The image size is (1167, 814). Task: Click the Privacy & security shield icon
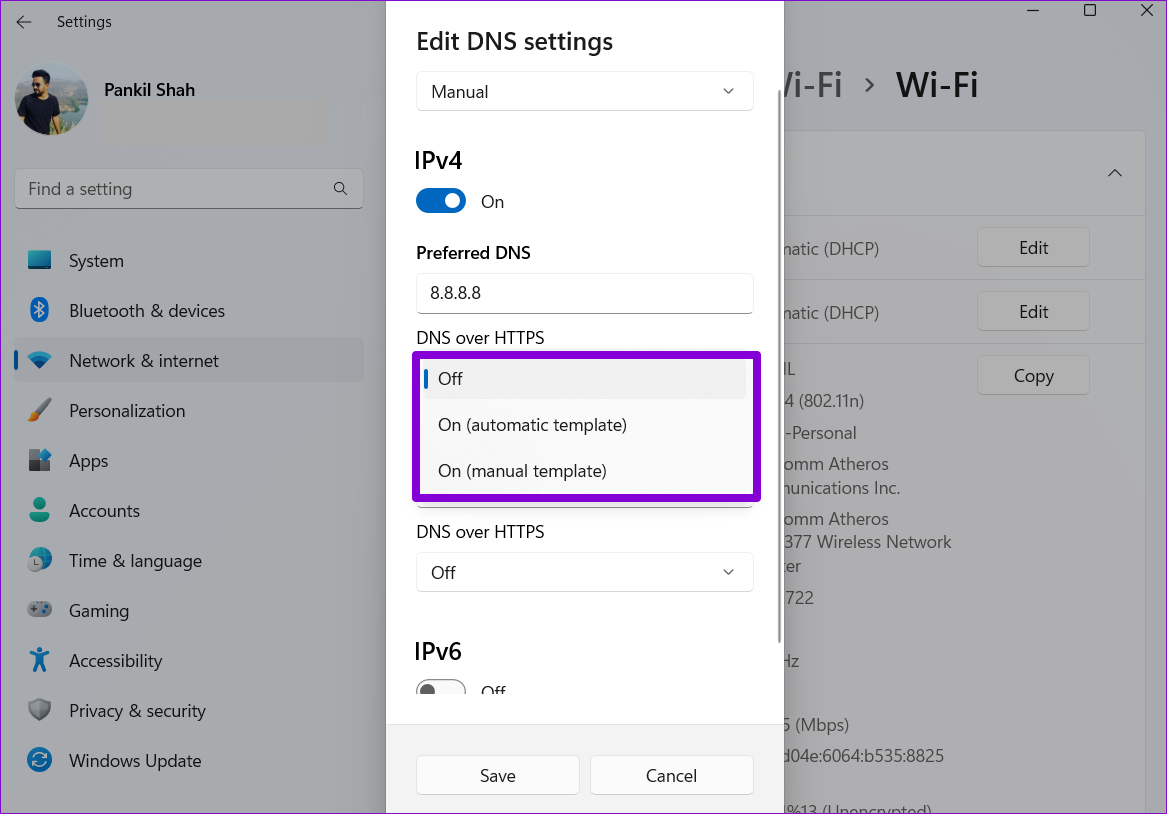click(x=40, y=711)
